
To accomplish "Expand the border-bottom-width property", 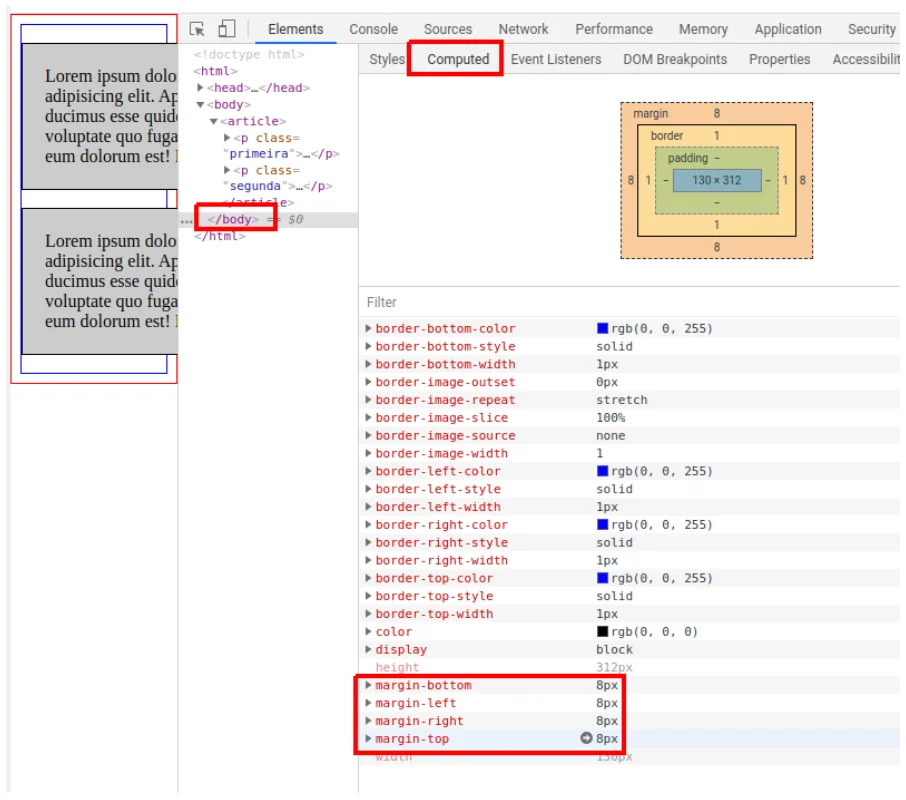I will [368, 364].
